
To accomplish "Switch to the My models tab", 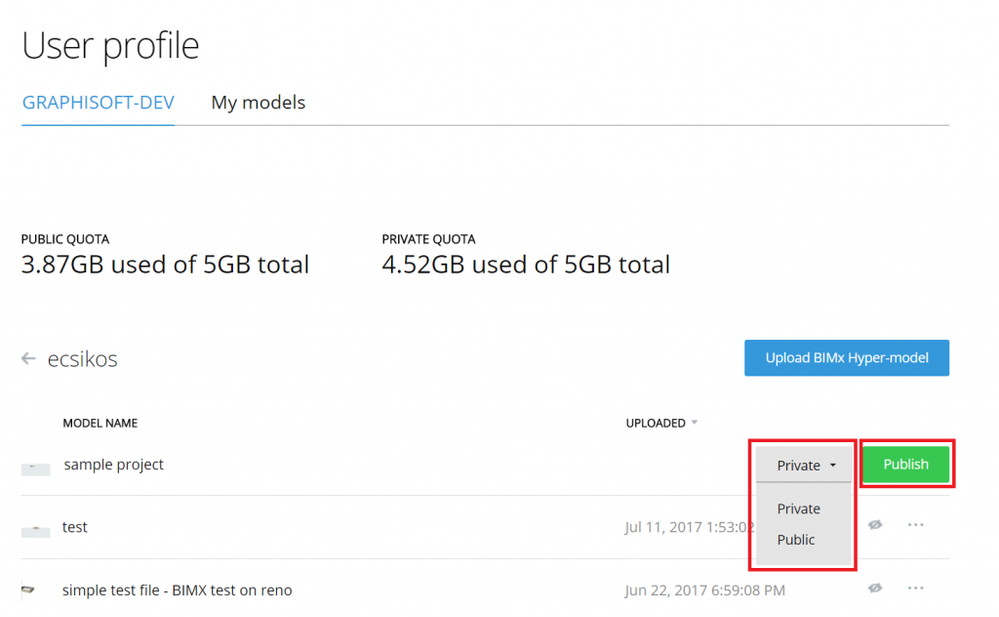I will click(258, 103).
